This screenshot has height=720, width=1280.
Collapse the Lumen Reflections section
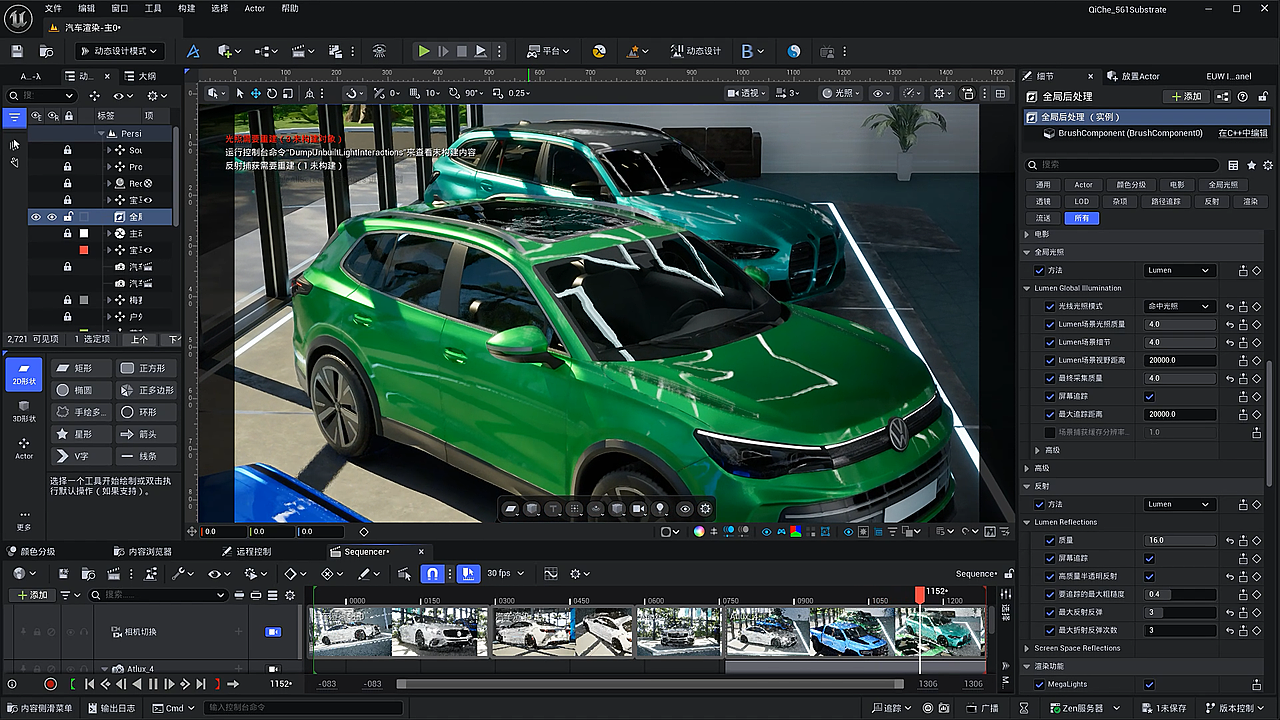pyautogui.click(x=1027, y=522)
